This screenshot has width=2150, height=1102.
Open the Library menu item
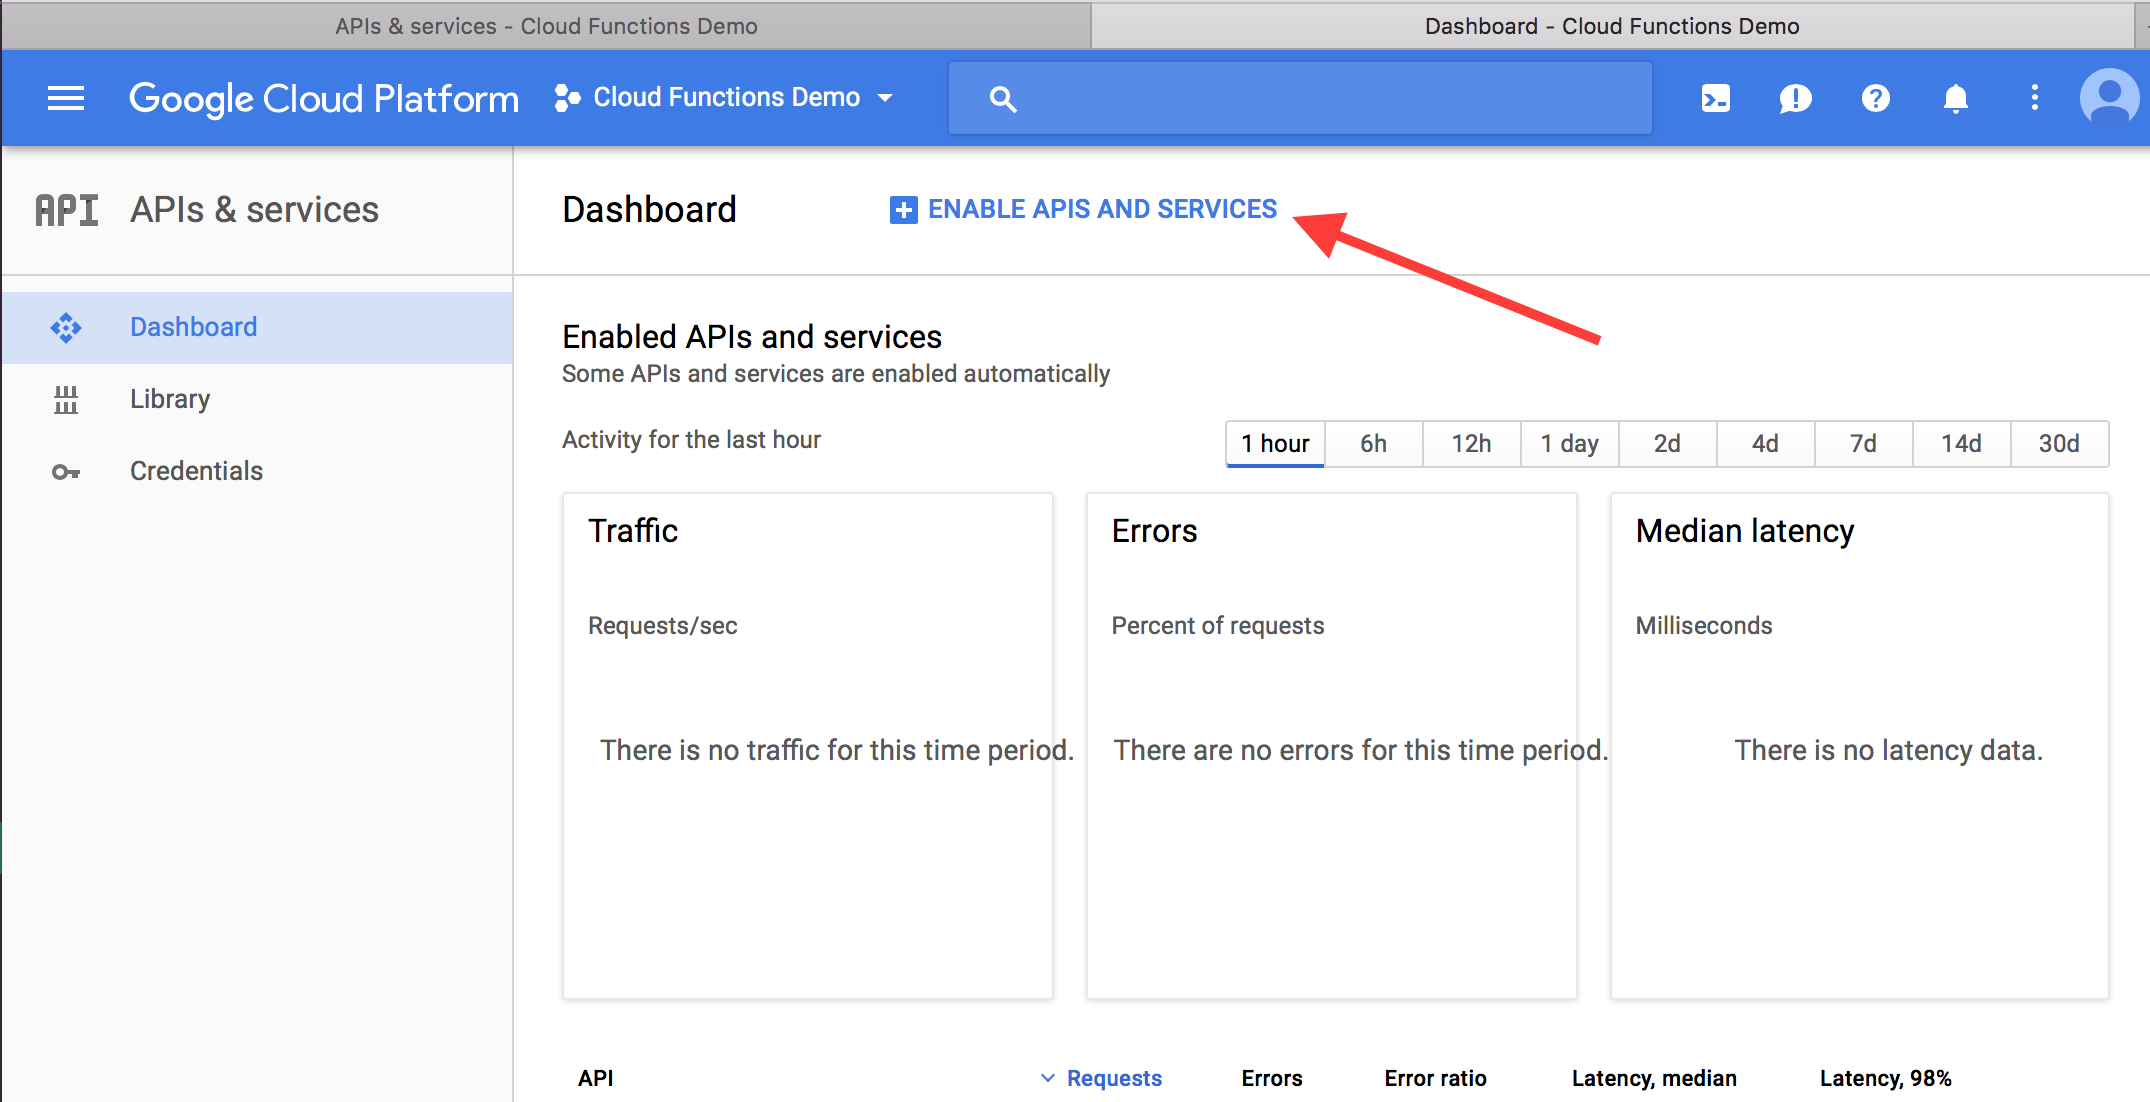[170, 399]
